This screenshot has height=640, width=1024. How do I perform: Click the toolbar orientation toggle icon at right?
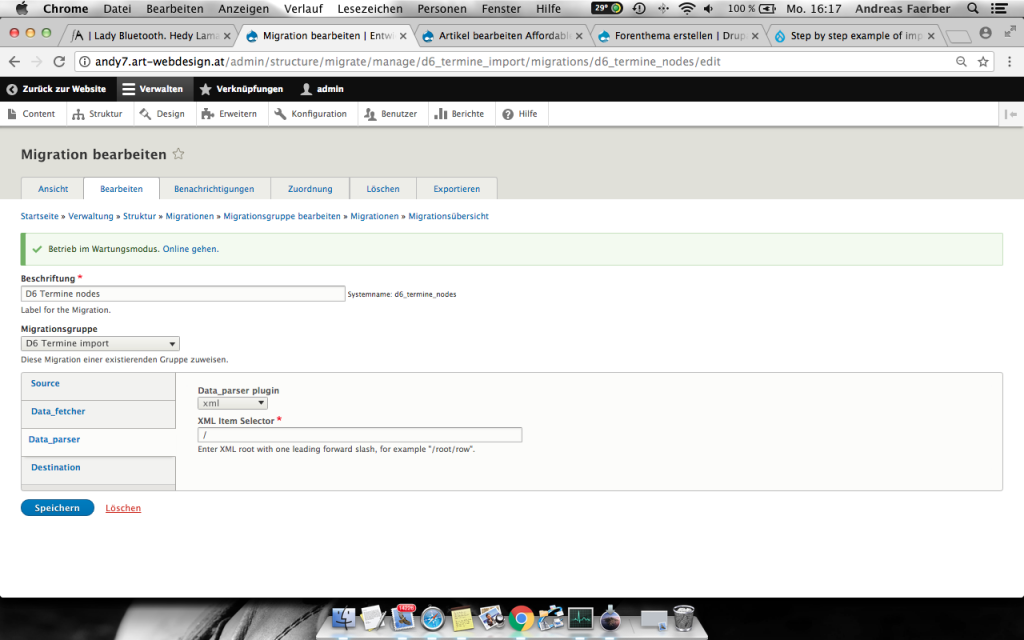[x=1012, y=114]
